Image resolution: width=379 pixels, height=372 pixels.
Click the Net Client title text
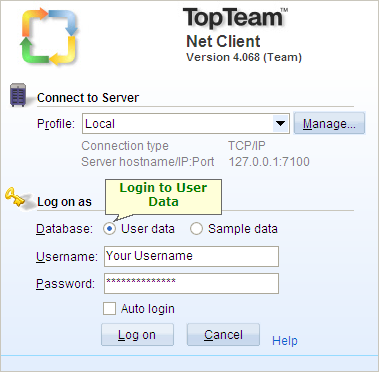[x=223, y=41]
